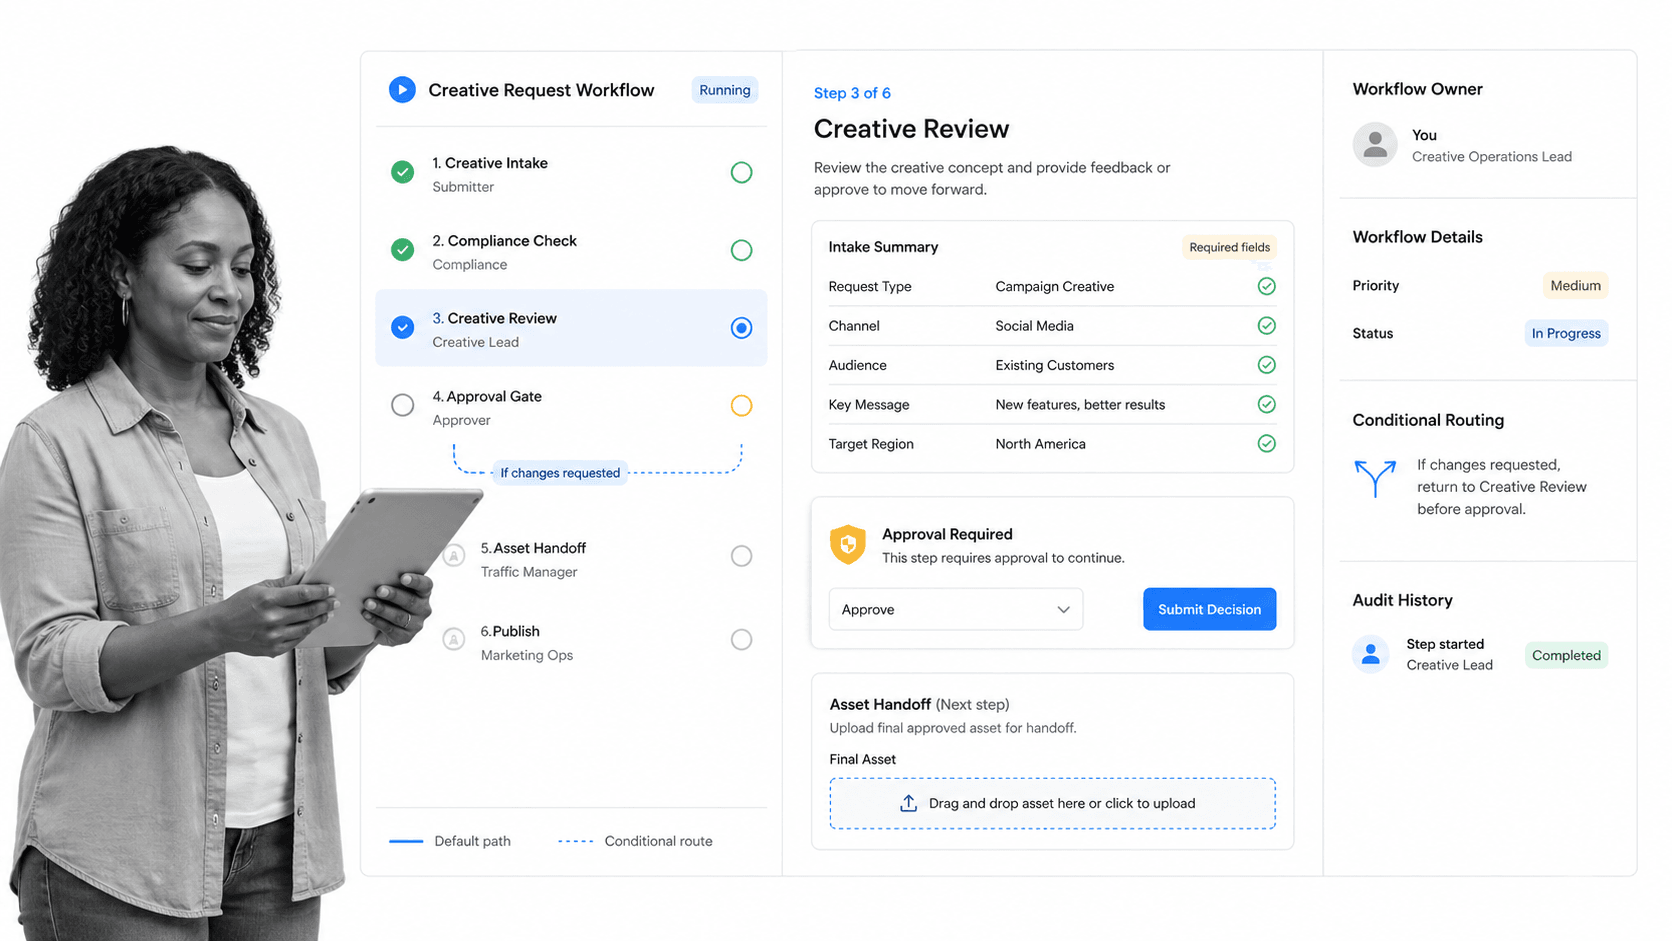The image size is (1672, 941).
Task: Click the Completed audit badge
Action: click(x=1566, y=655)
